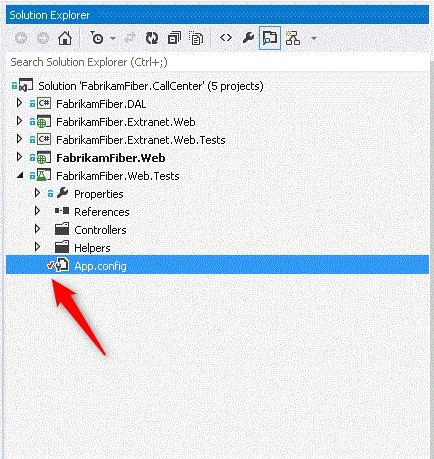Select the Solution 'FabrikamFiber.CallCenter' root node
The image size is (434, 459).
point(151,86)
